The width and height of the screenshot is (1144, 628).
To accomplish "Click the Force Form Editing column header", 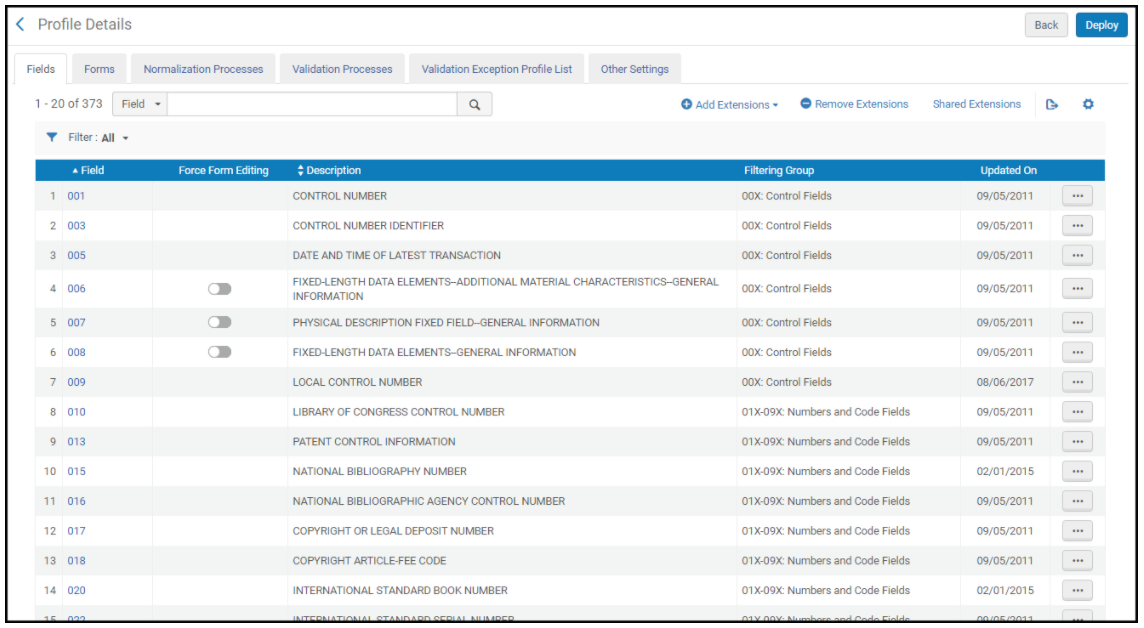I will 223,171.
